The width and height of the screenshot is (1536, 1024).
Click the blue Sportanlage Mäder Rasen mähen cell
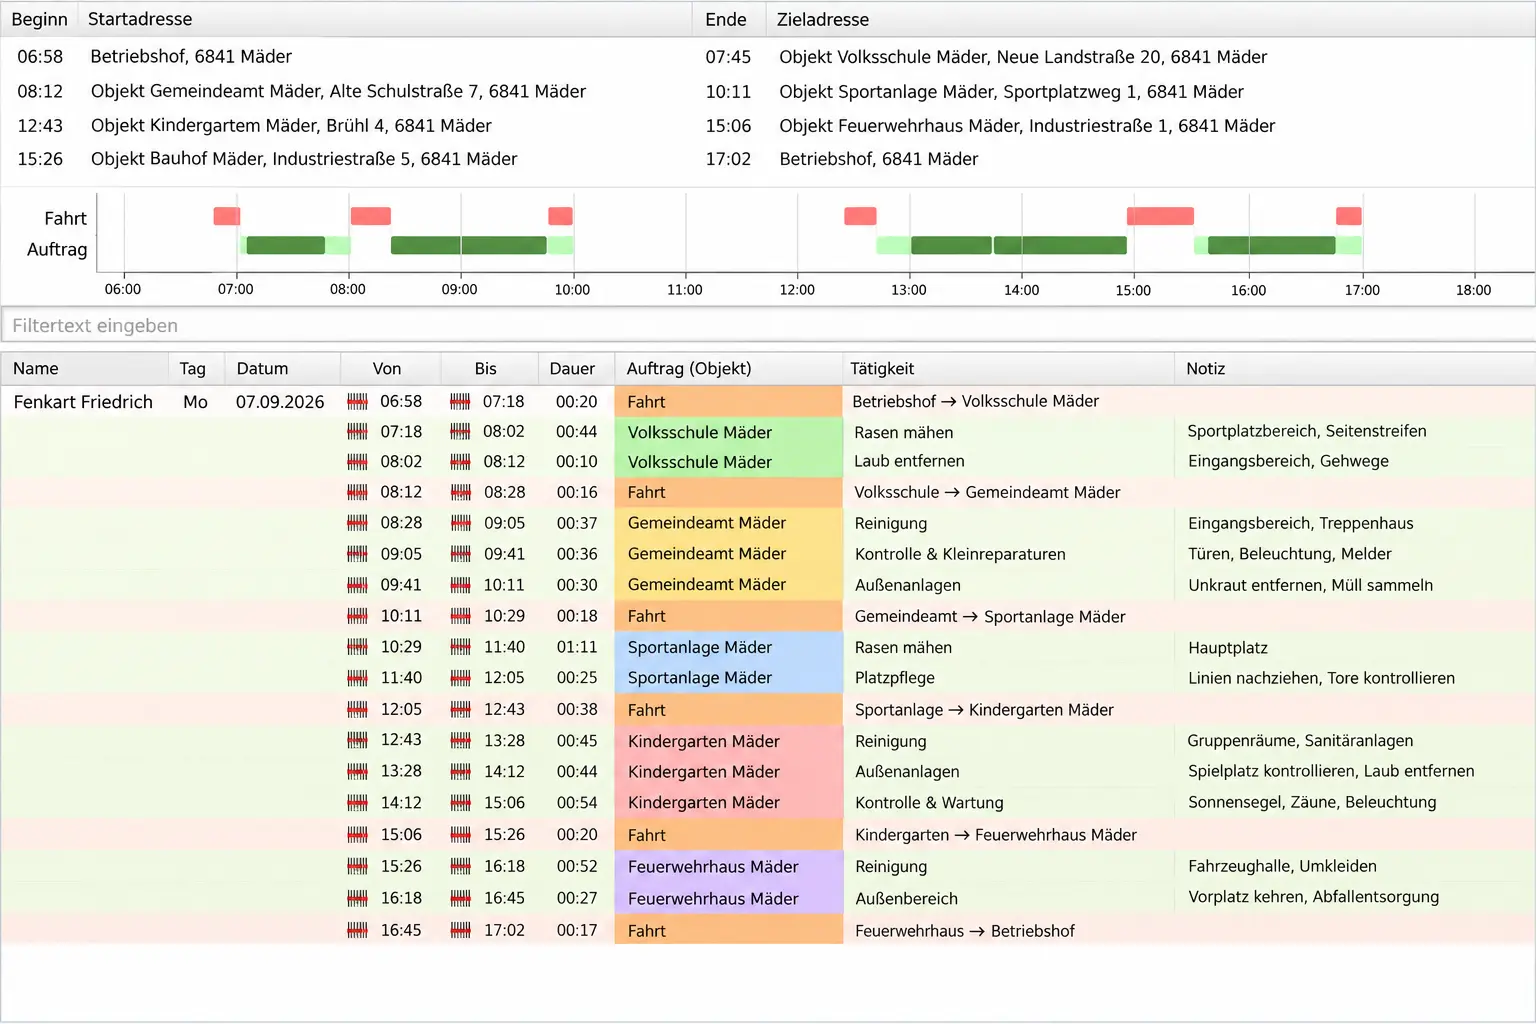(x=728, y=648)
